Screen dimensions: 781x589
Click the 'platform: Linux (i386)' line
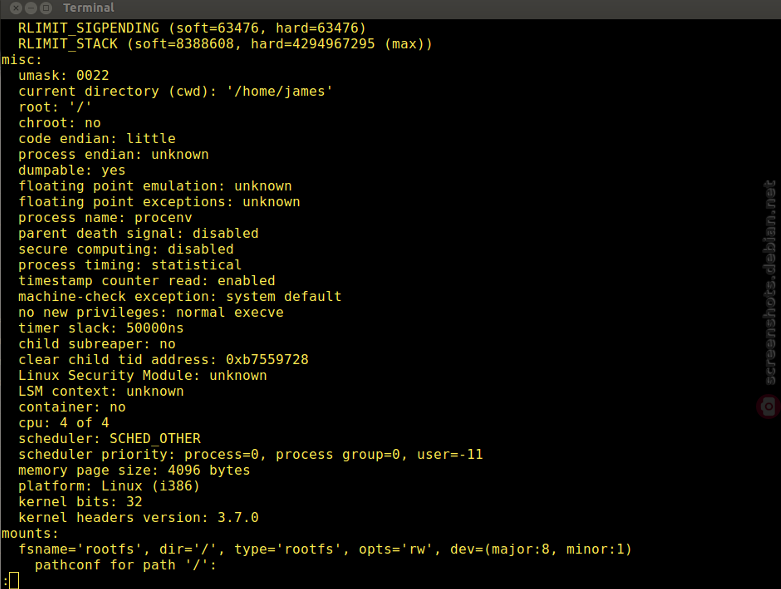pos(109,486)
